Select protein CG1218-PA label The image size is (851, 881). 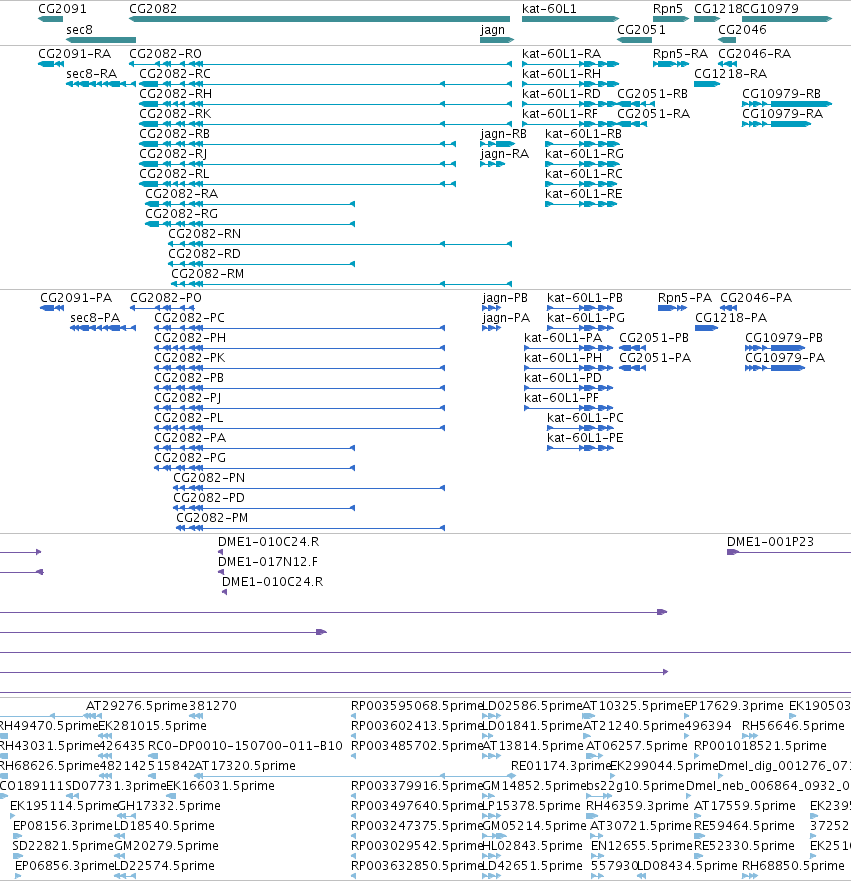tap(731, 318)
